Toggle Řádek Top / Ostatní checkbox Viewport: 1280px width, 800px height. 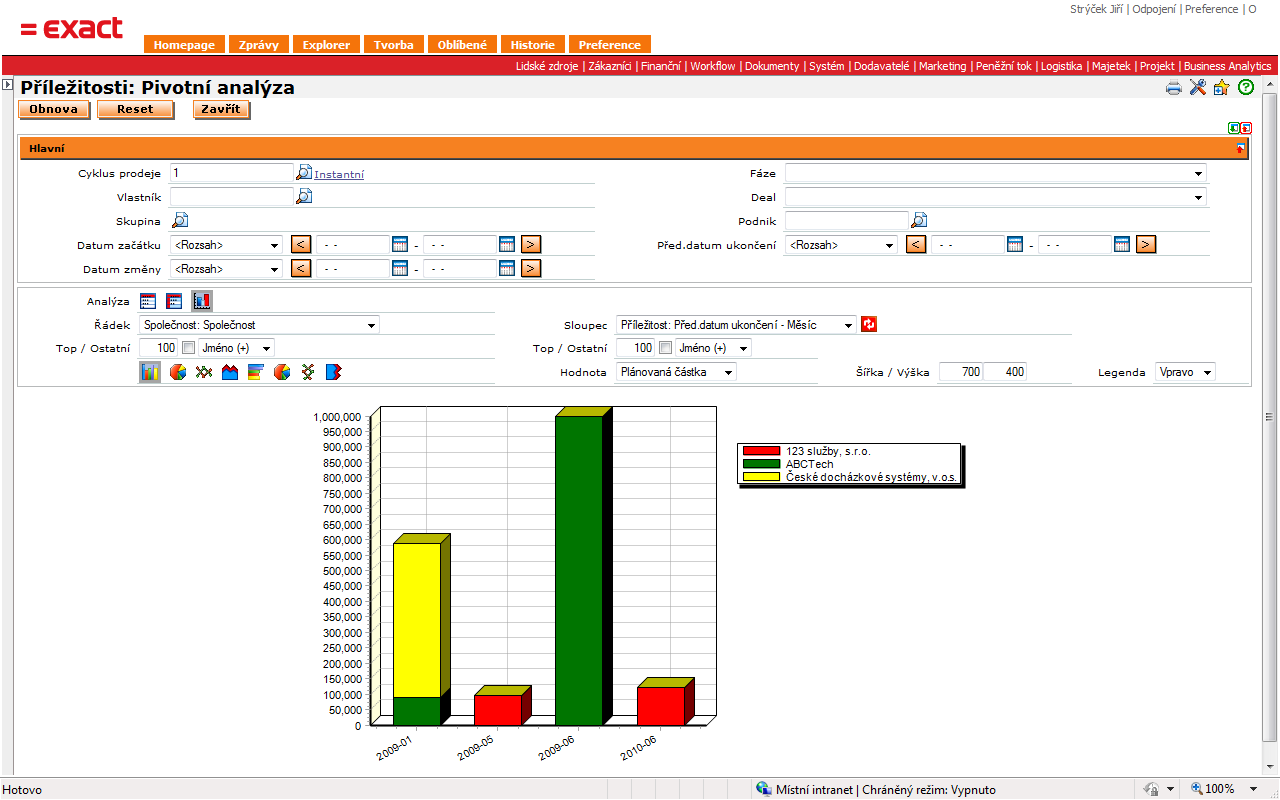(188, 348)
